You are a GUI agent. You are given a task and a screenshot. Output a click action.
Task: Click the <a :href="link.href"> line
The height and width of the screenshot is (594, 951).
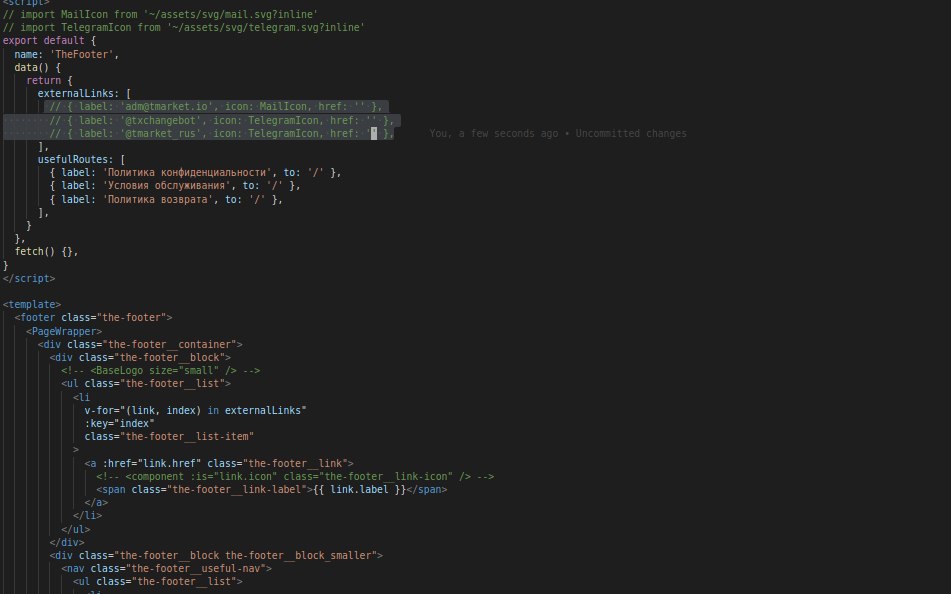click(x=219, y=464)
